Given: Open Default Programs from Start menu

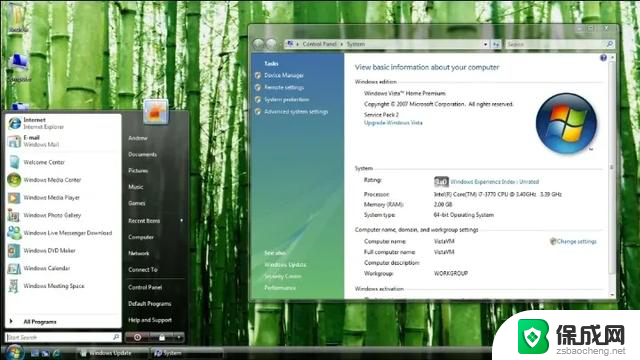Looking at the screenshot, I should [150, 304].
